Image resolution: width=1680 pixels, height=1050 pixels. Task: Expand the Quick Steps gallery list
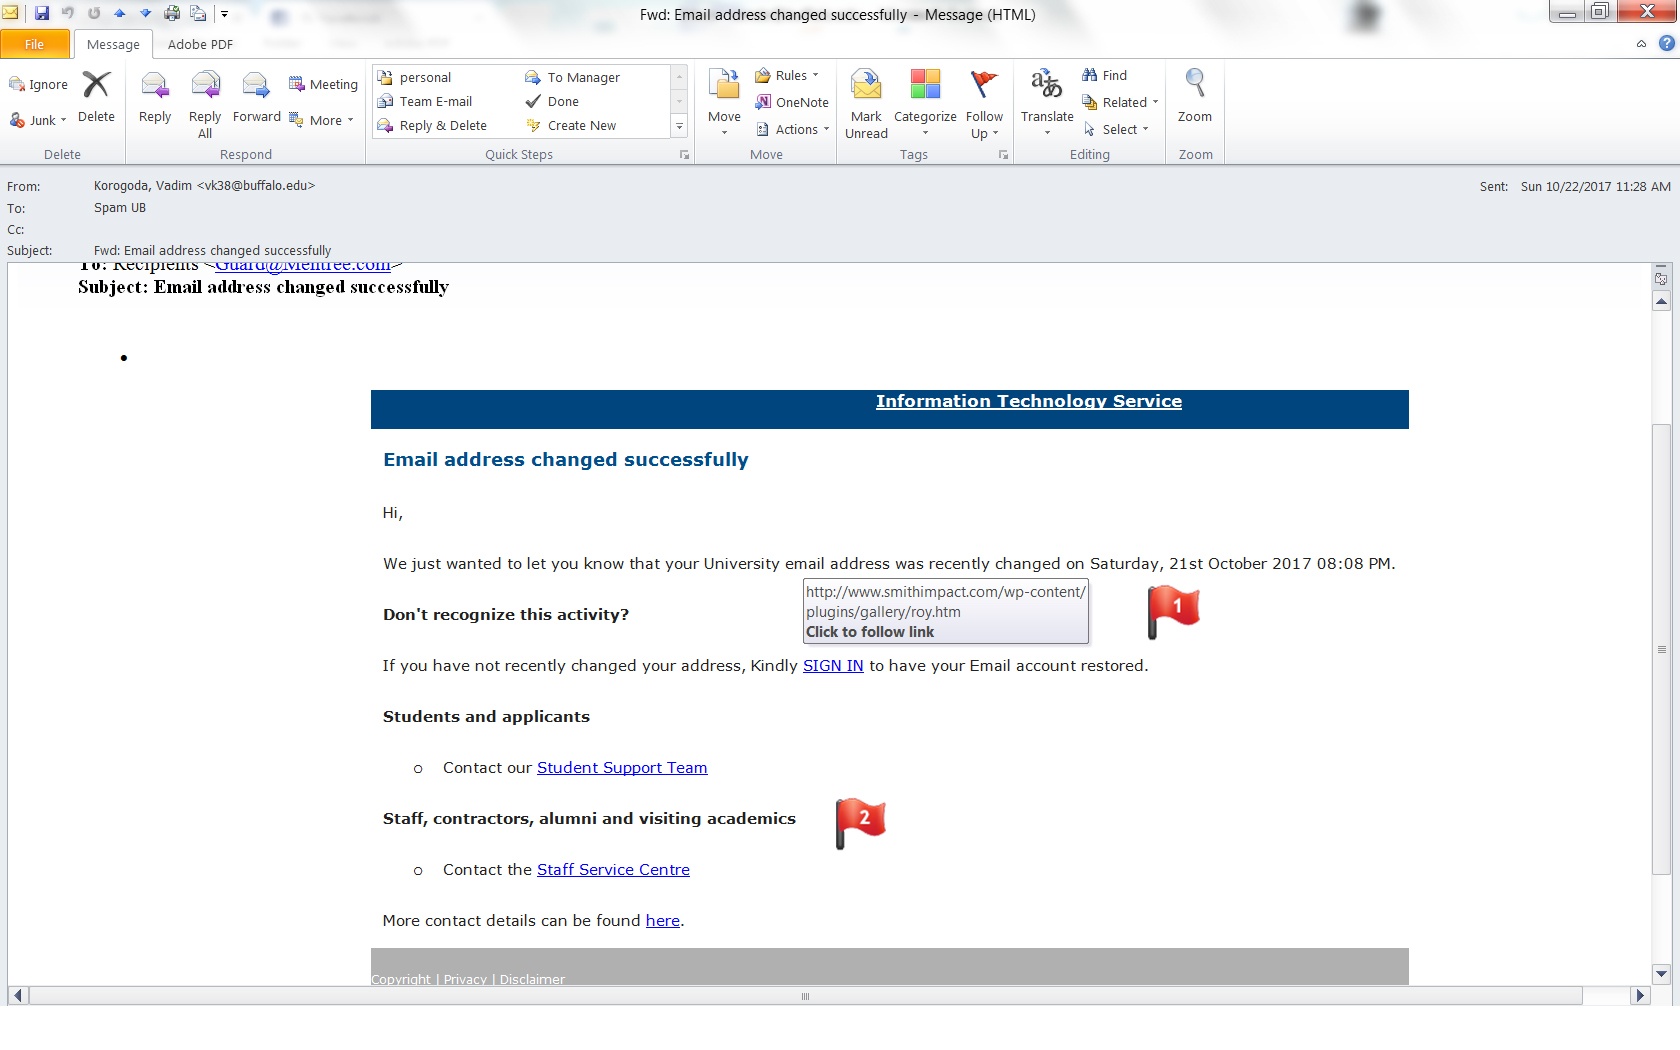coord(680,126)
